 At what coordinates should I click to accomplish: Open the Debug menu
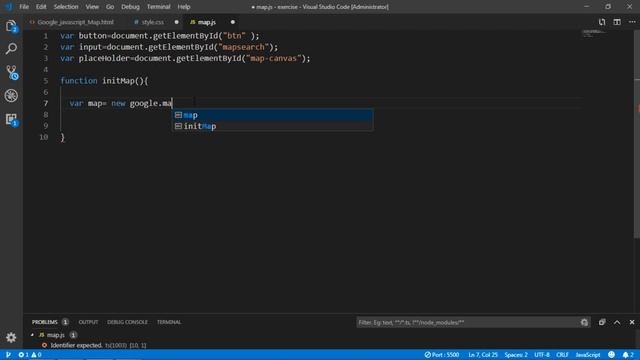click(x=130, y=7)
